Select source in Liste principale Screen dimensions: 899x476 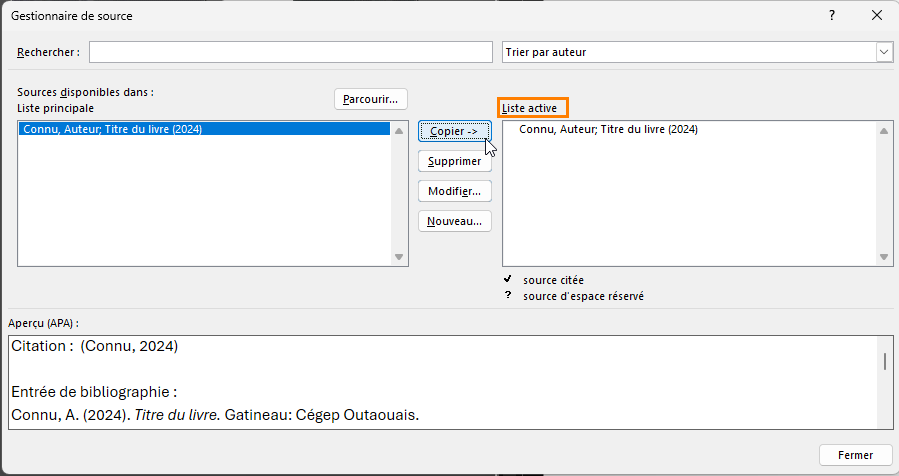(x=110, y=129)
